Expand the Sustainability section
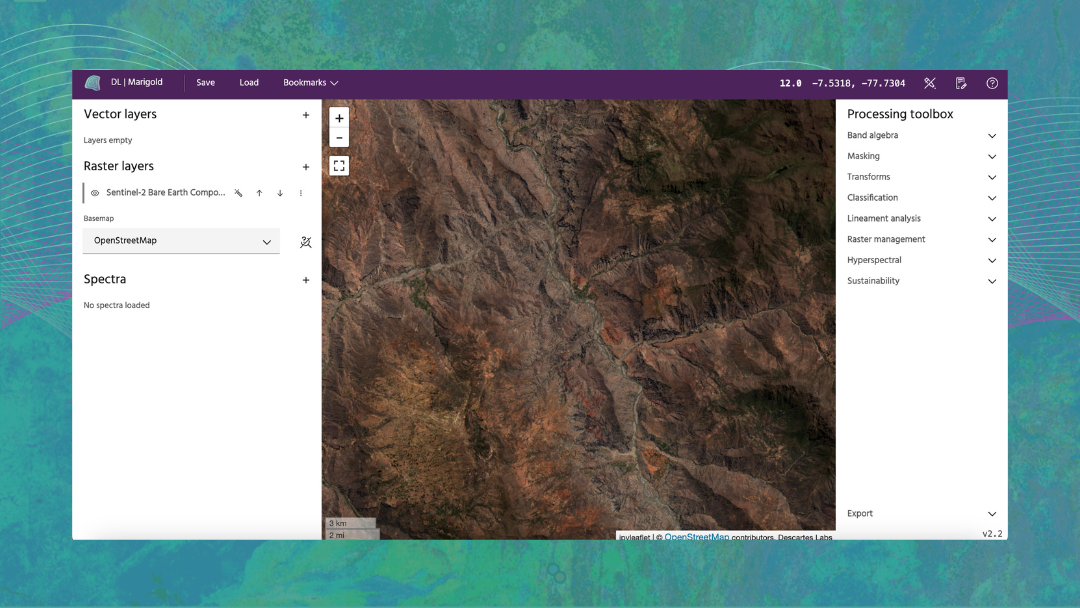Viewport: 1080px width, 608px height. (x=922, y=281)
